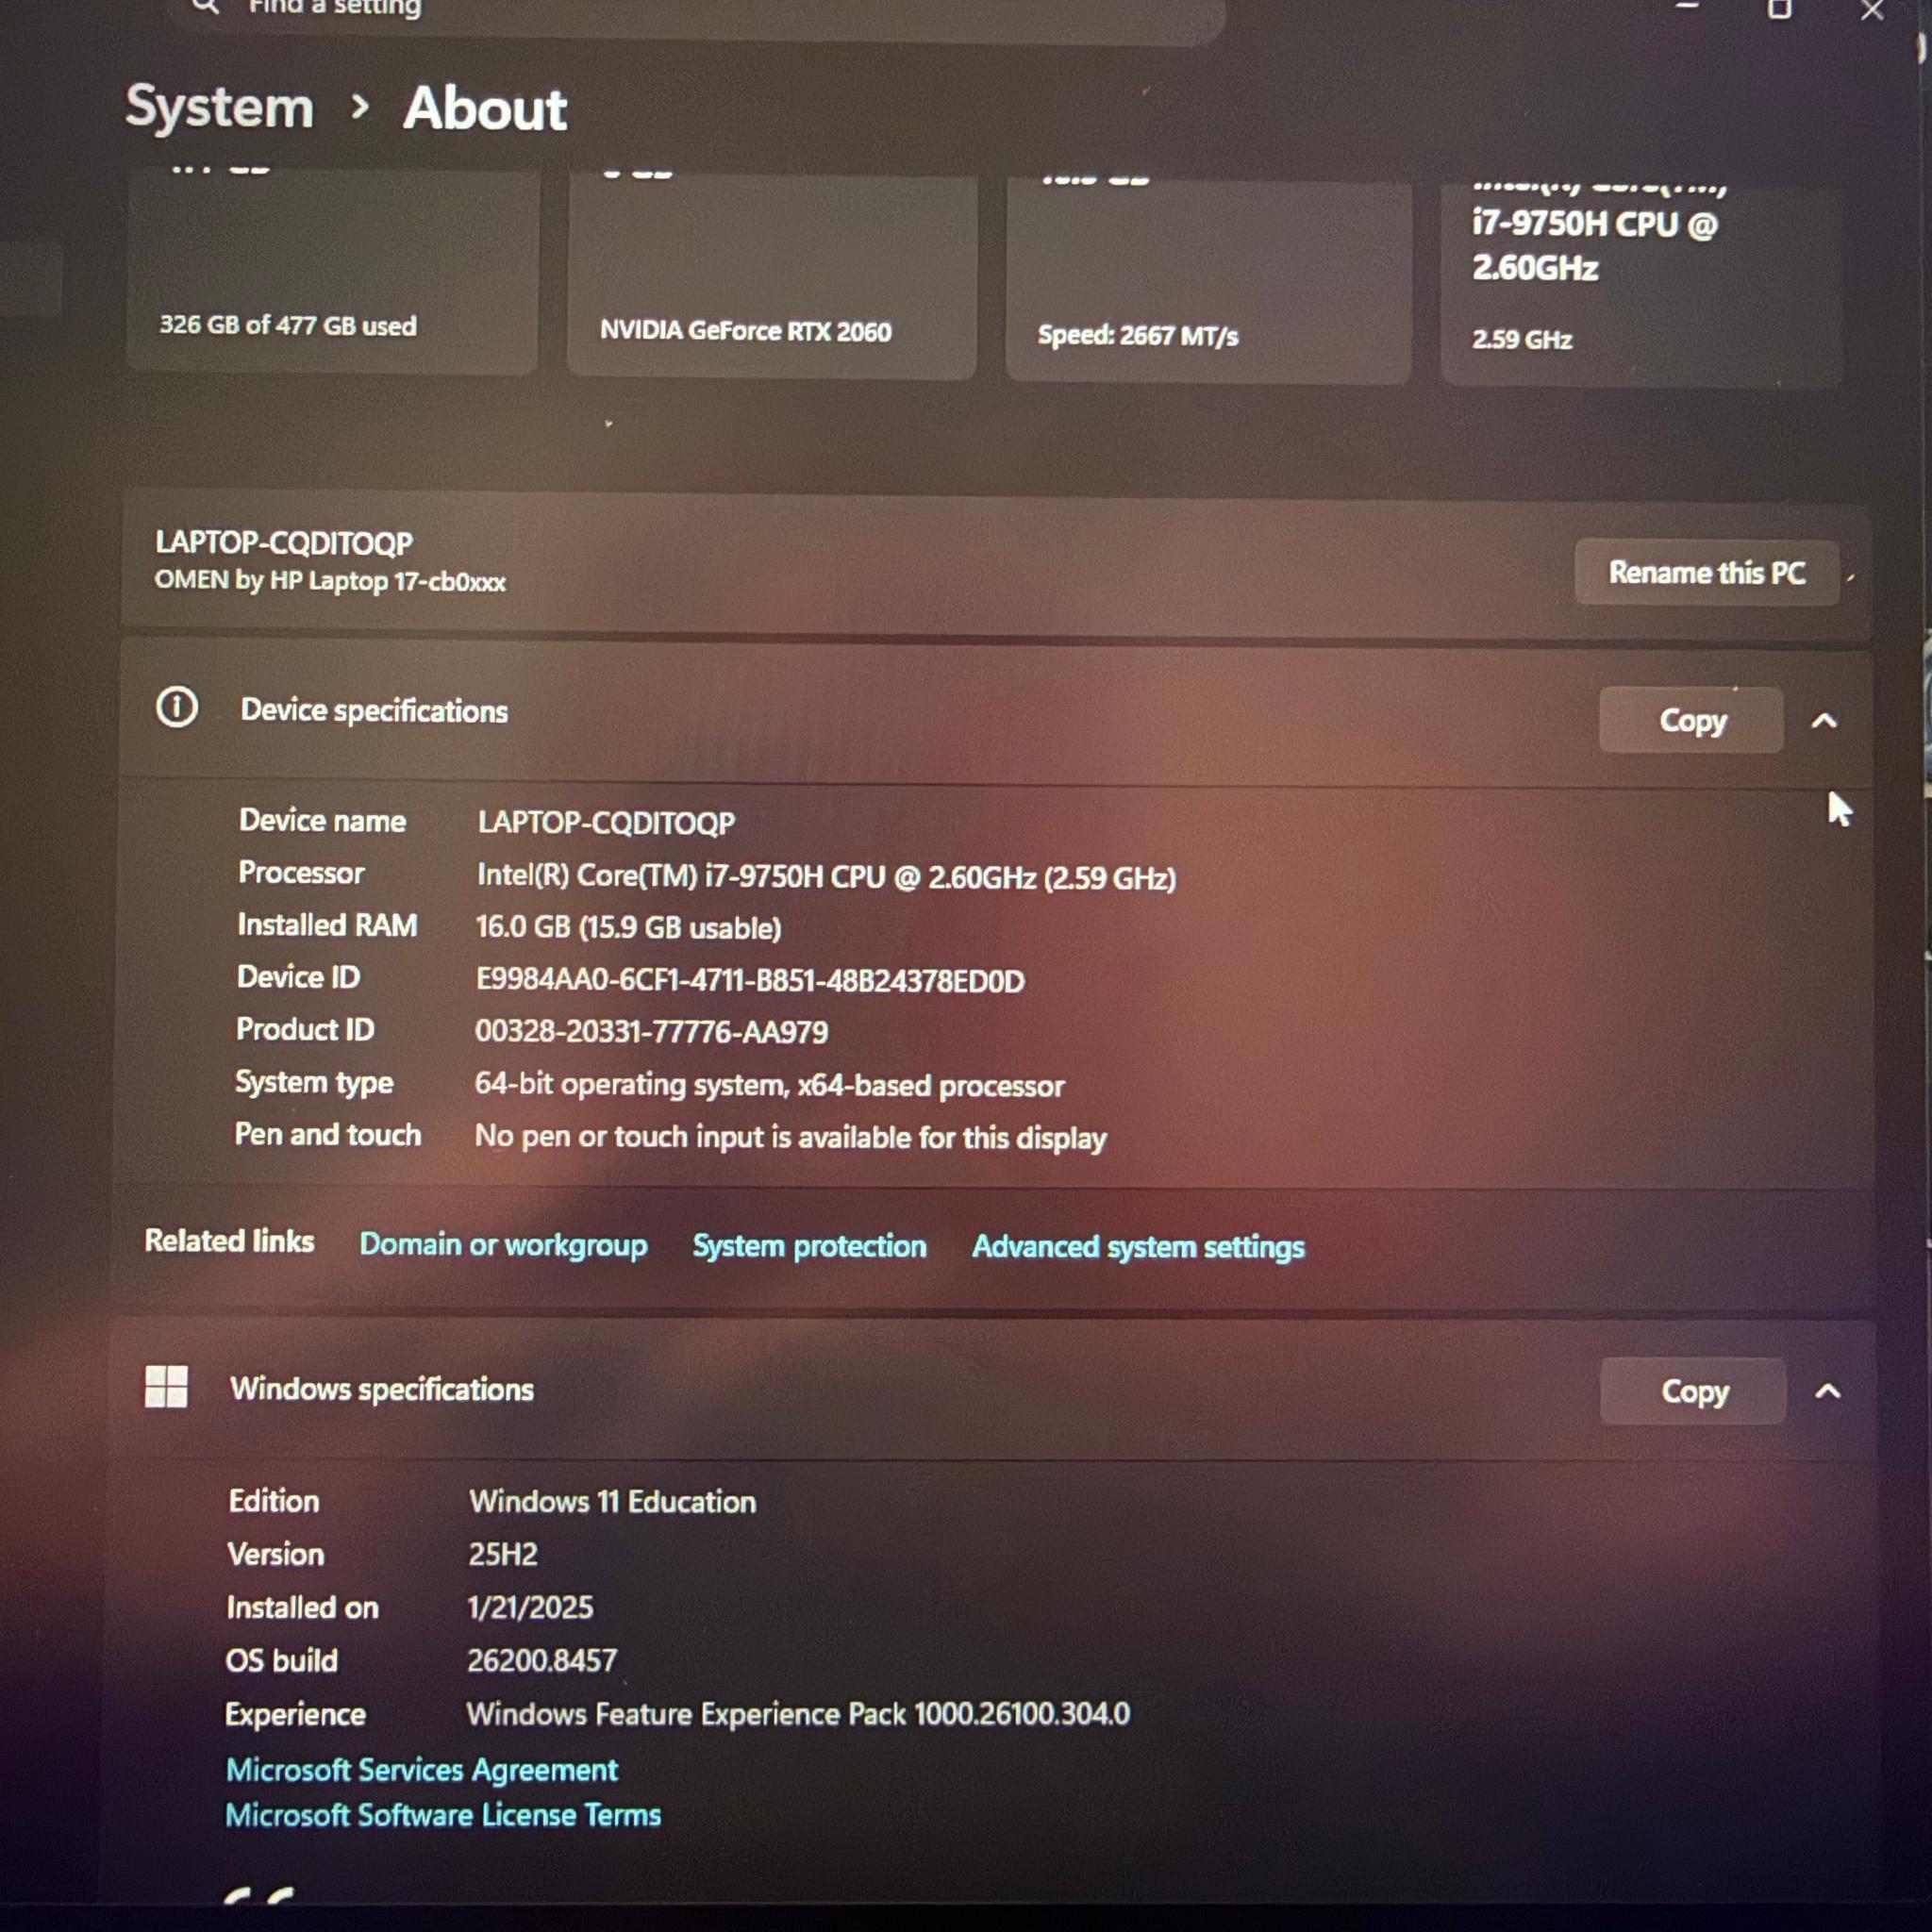Click the Rename this PC button
This screenshot has width=1932, height=1932.
(x=1706, y=573)
